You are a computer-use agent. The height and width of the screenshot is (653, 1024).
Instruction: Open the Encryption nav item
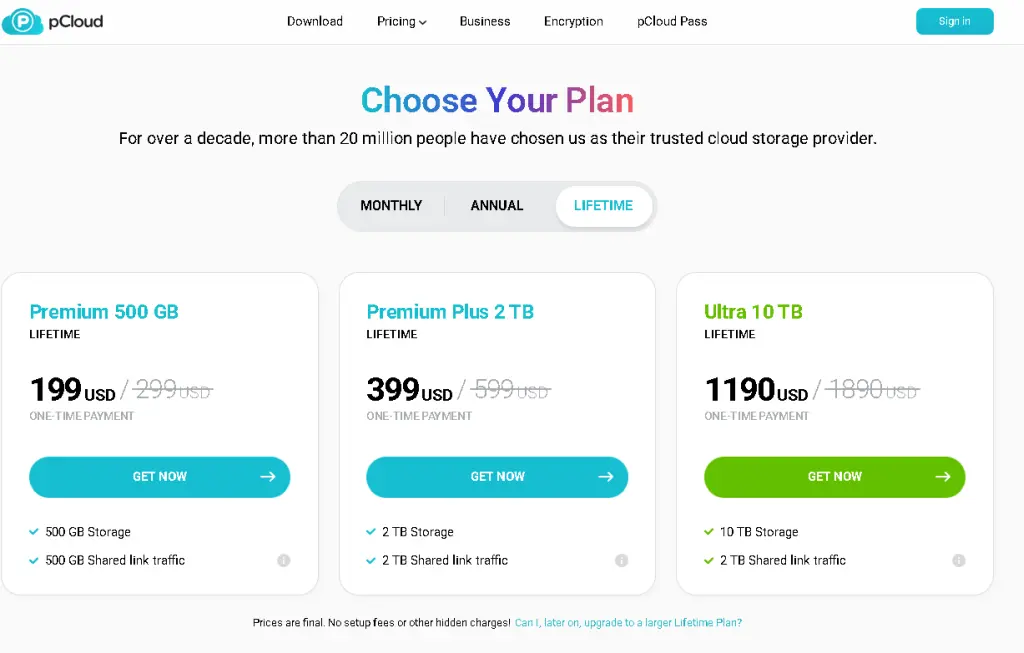[x=573, y=22]
